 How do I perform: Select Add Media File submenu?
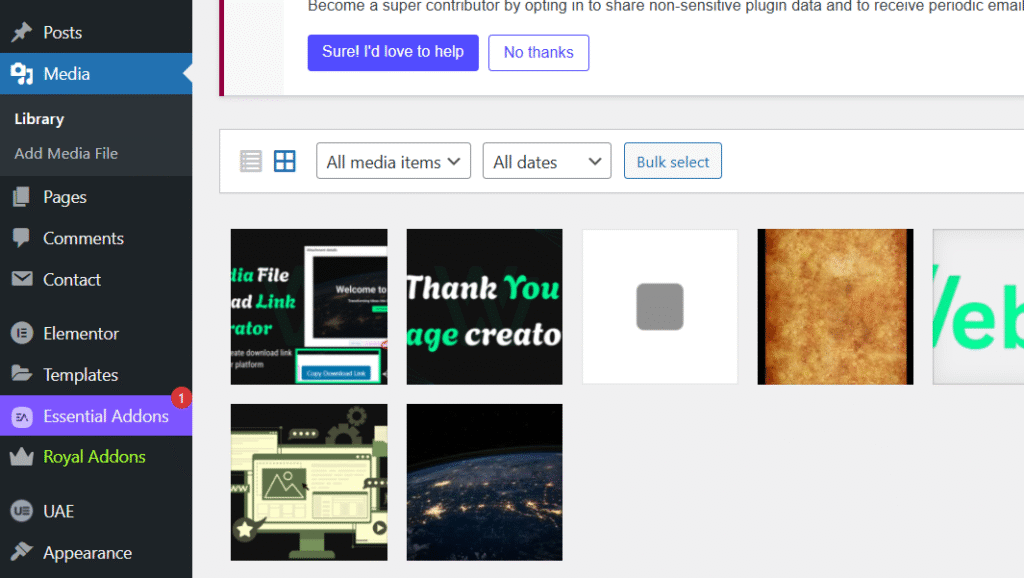(66, 153)
